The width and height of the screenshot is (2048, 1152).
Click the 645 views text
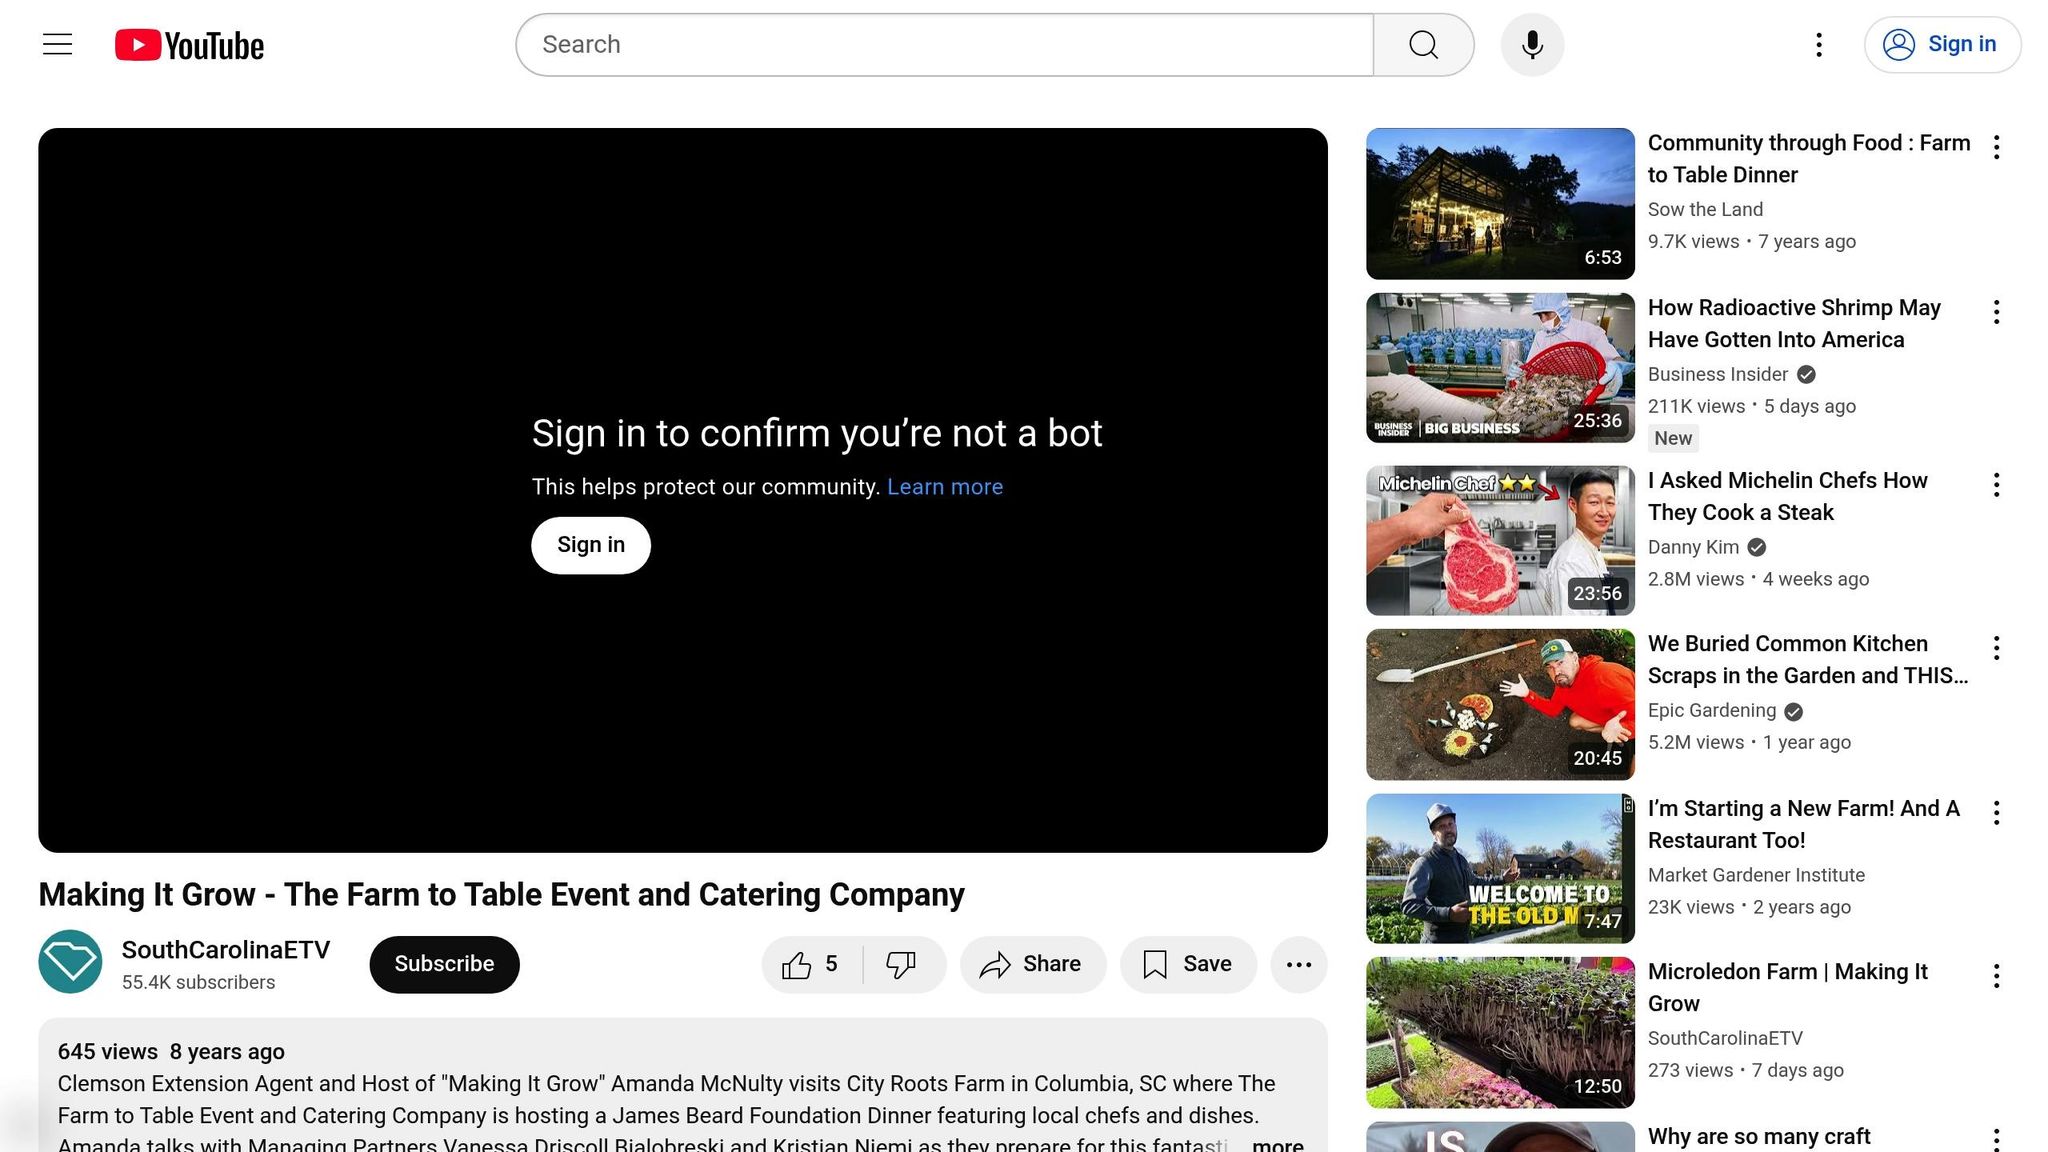coord(108,1052)
